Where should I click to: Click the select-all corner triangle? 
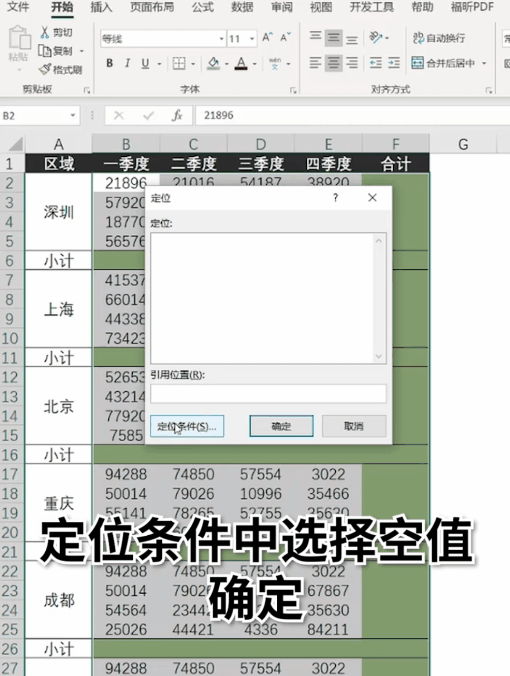point(14,144)
